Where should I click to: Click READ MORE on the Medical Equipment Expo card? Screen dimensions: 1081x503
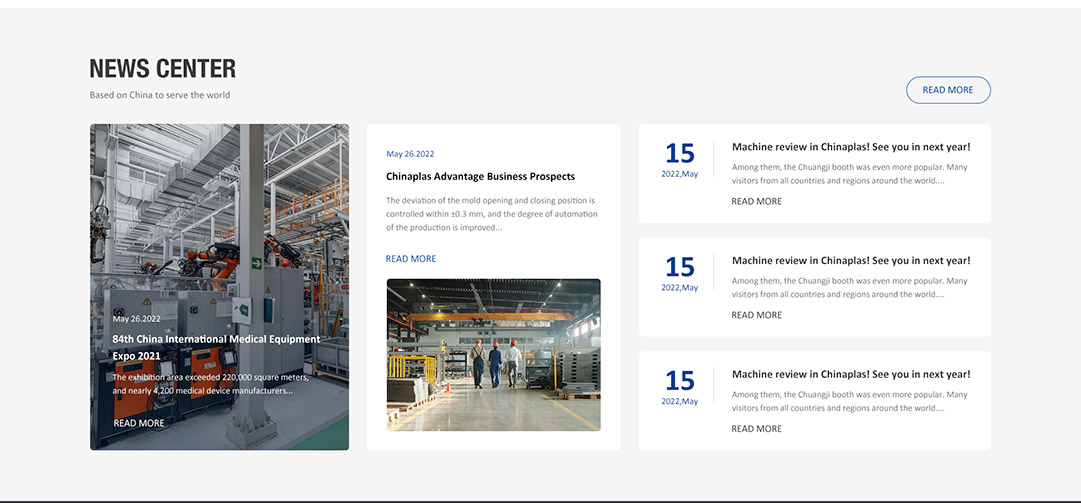click(x=139, y=423)
